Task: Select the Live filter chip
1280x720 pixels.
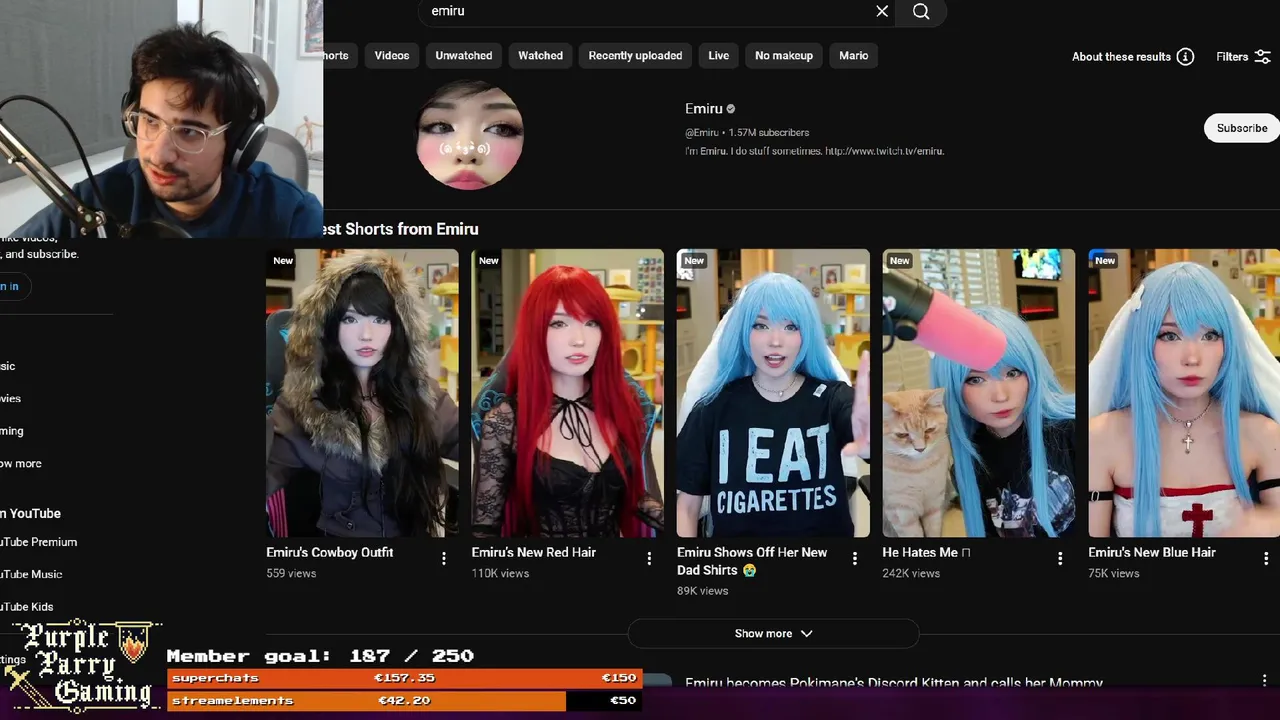Action: point(719,56)
